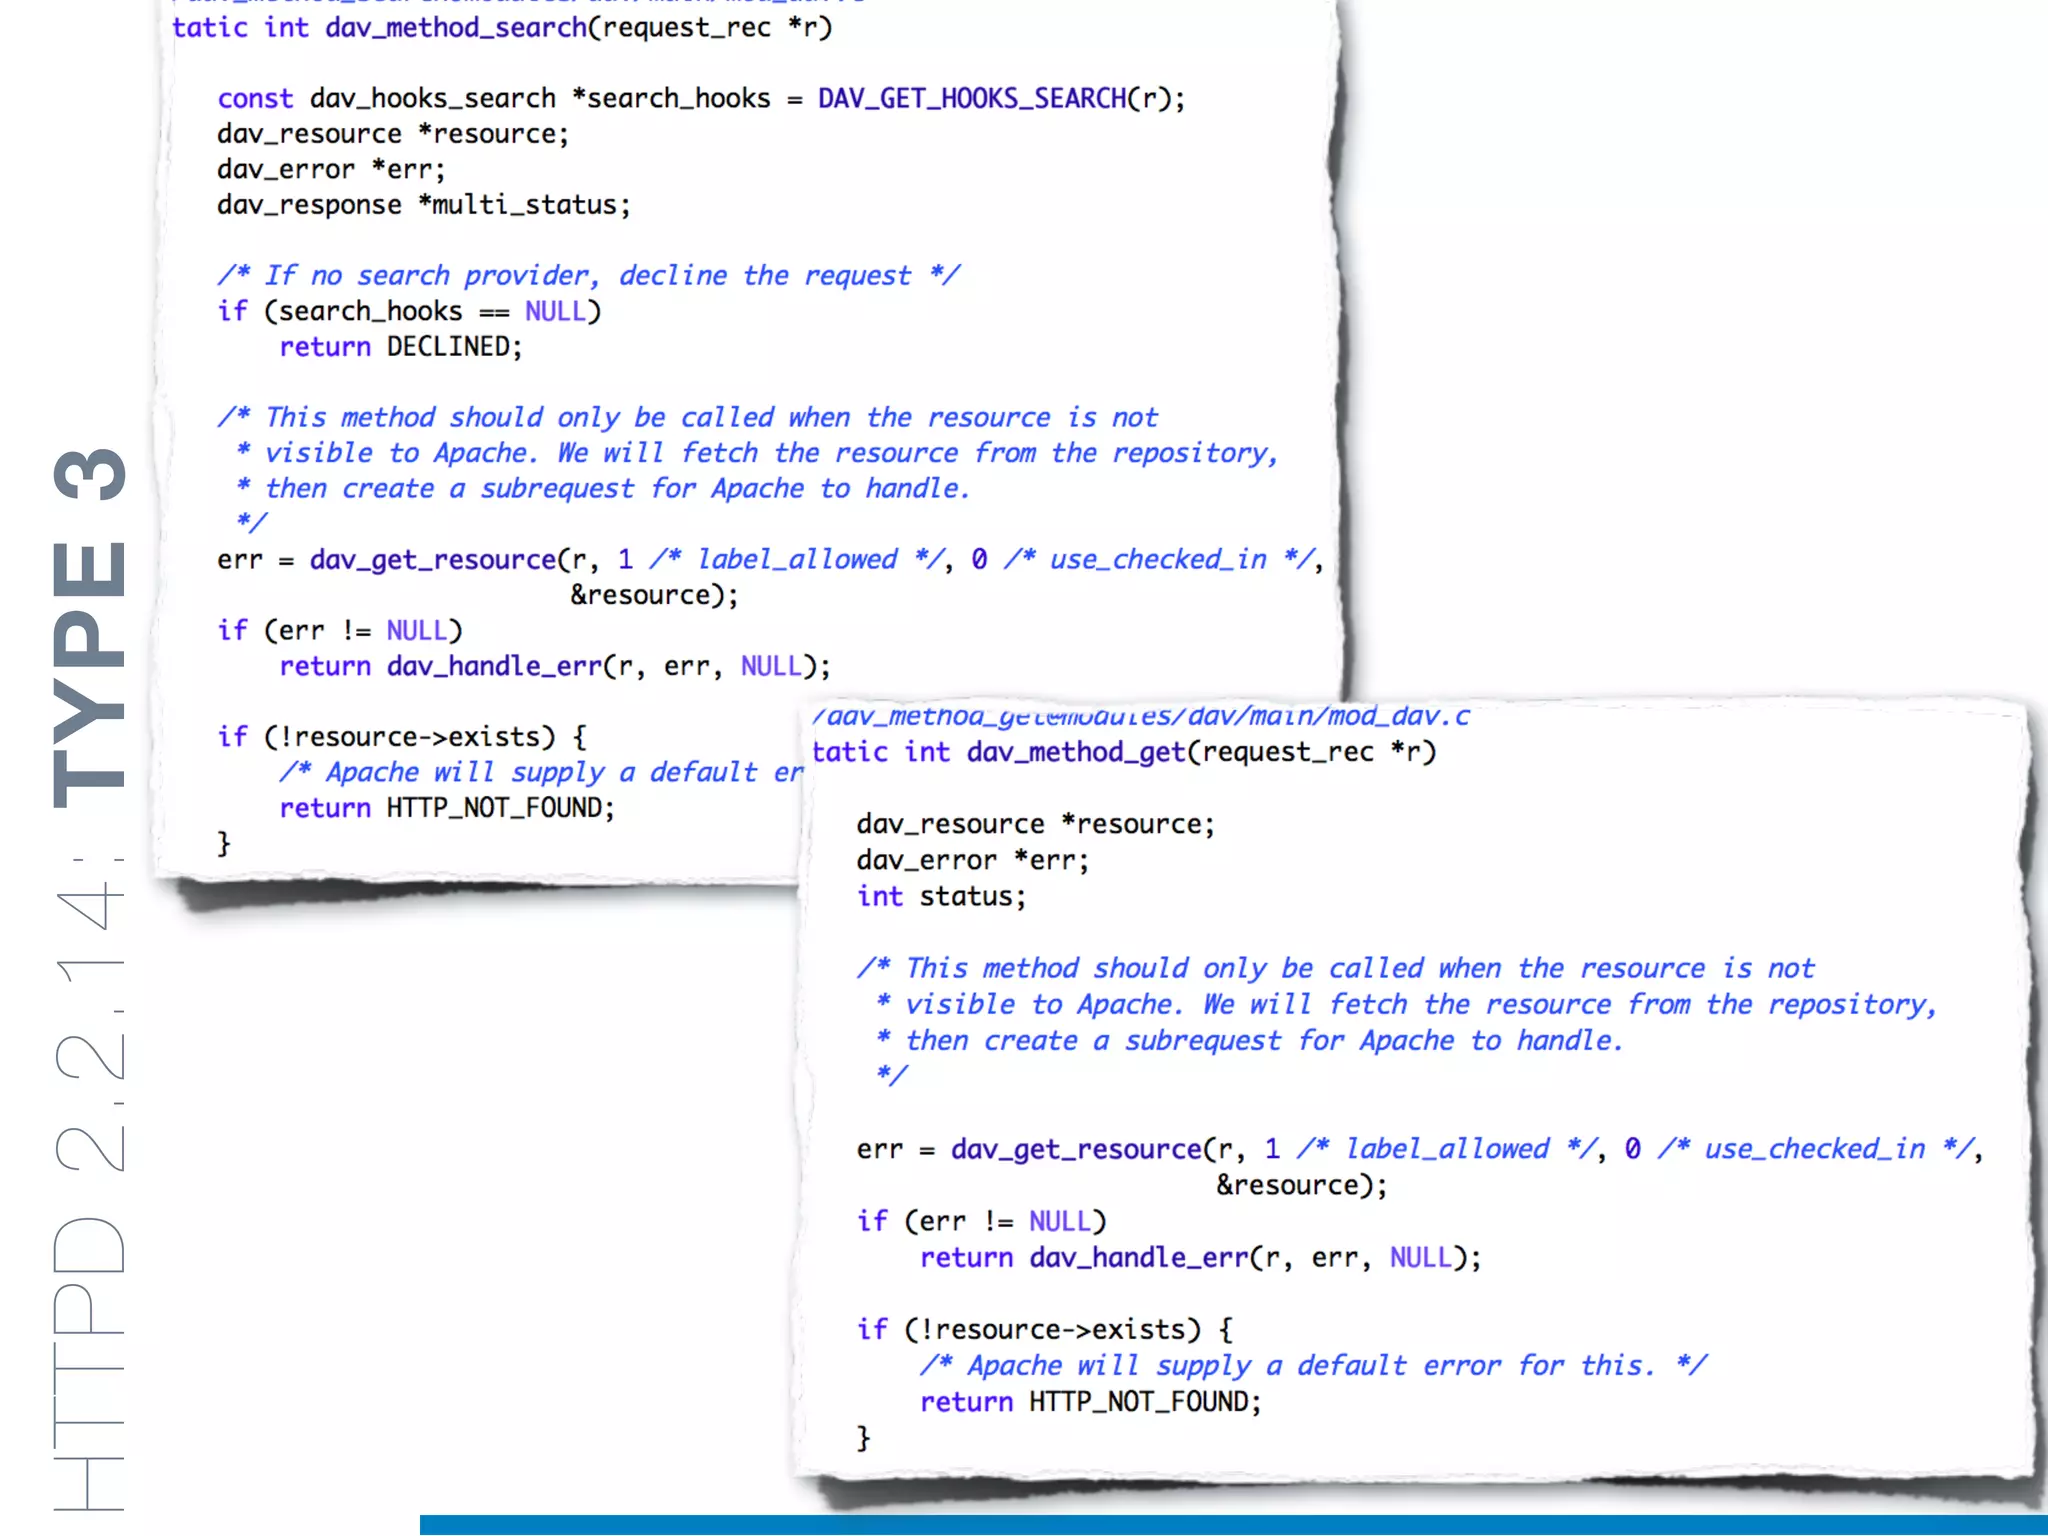This screenshot has height=1536, width=2048.
Task: Click dav_get_resource call in upper snippet
Action: (433, 560)
